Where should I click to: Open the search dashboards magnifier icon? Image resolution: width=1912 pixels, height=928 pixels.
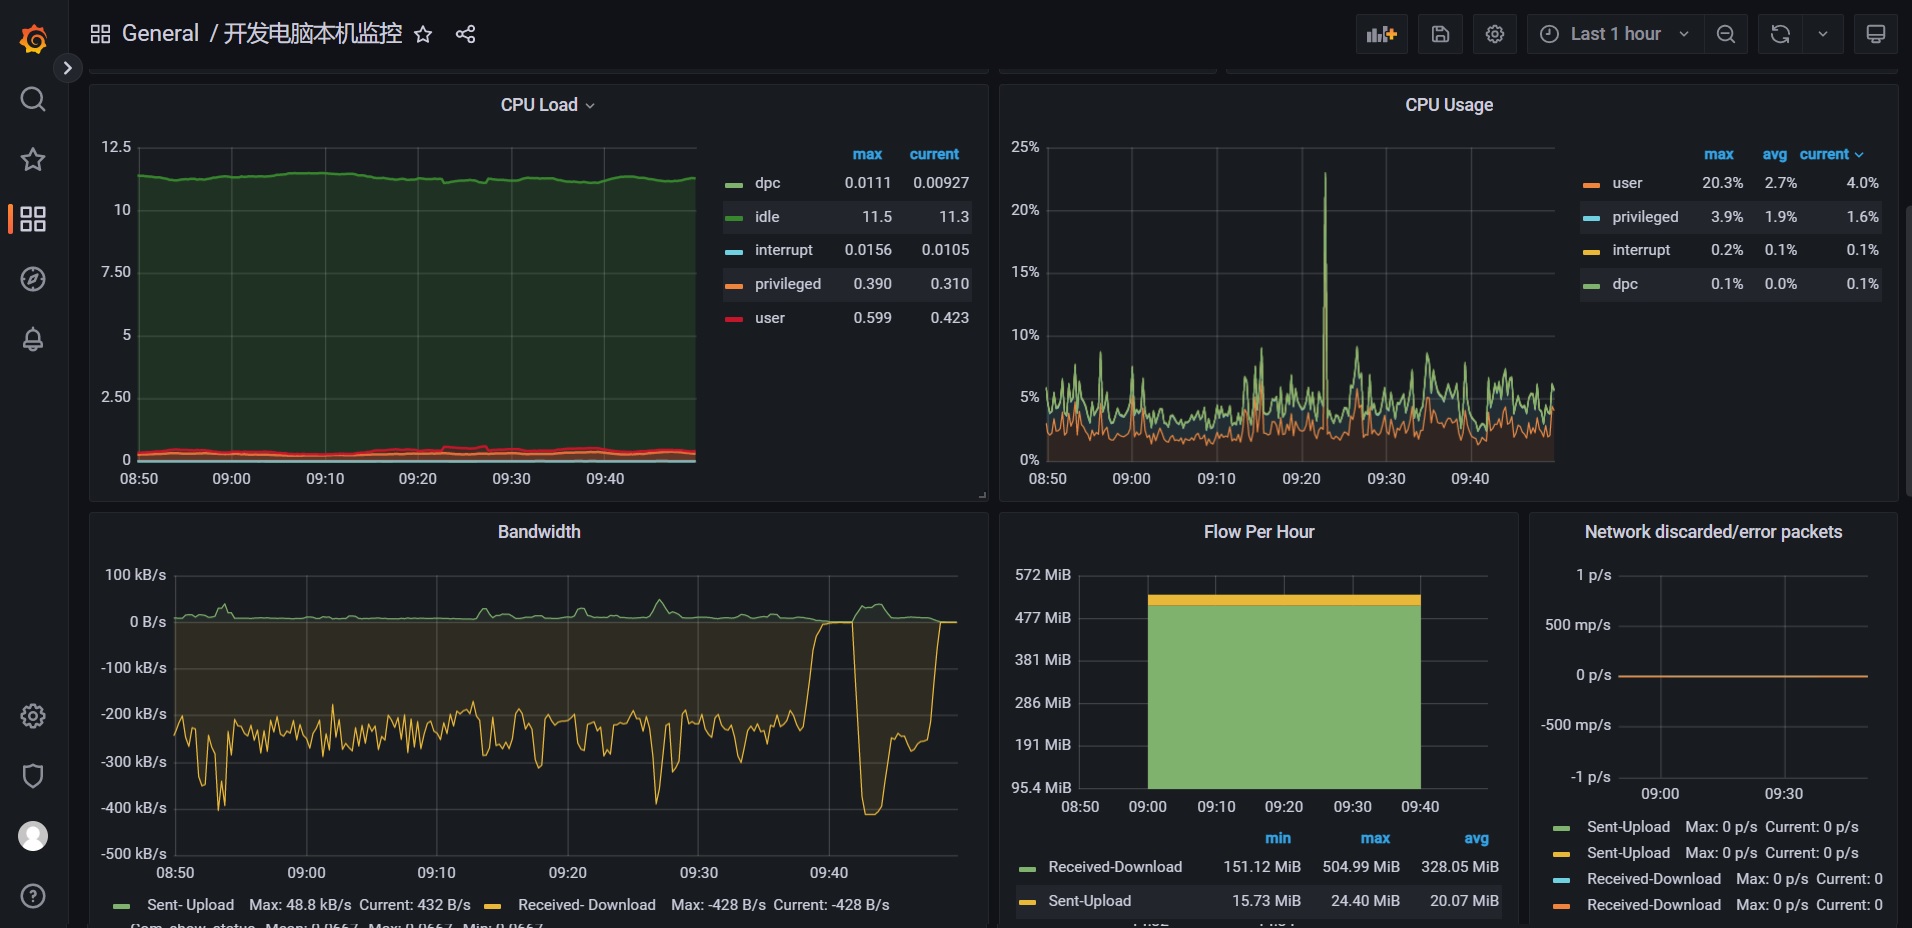click(x=33, y=99)
